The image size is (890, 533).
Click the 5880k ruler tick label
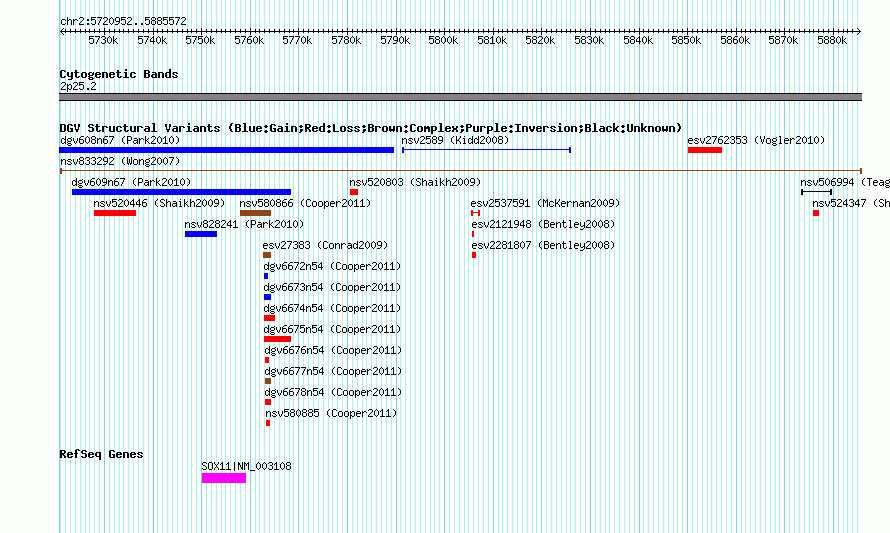click(832, 40)
